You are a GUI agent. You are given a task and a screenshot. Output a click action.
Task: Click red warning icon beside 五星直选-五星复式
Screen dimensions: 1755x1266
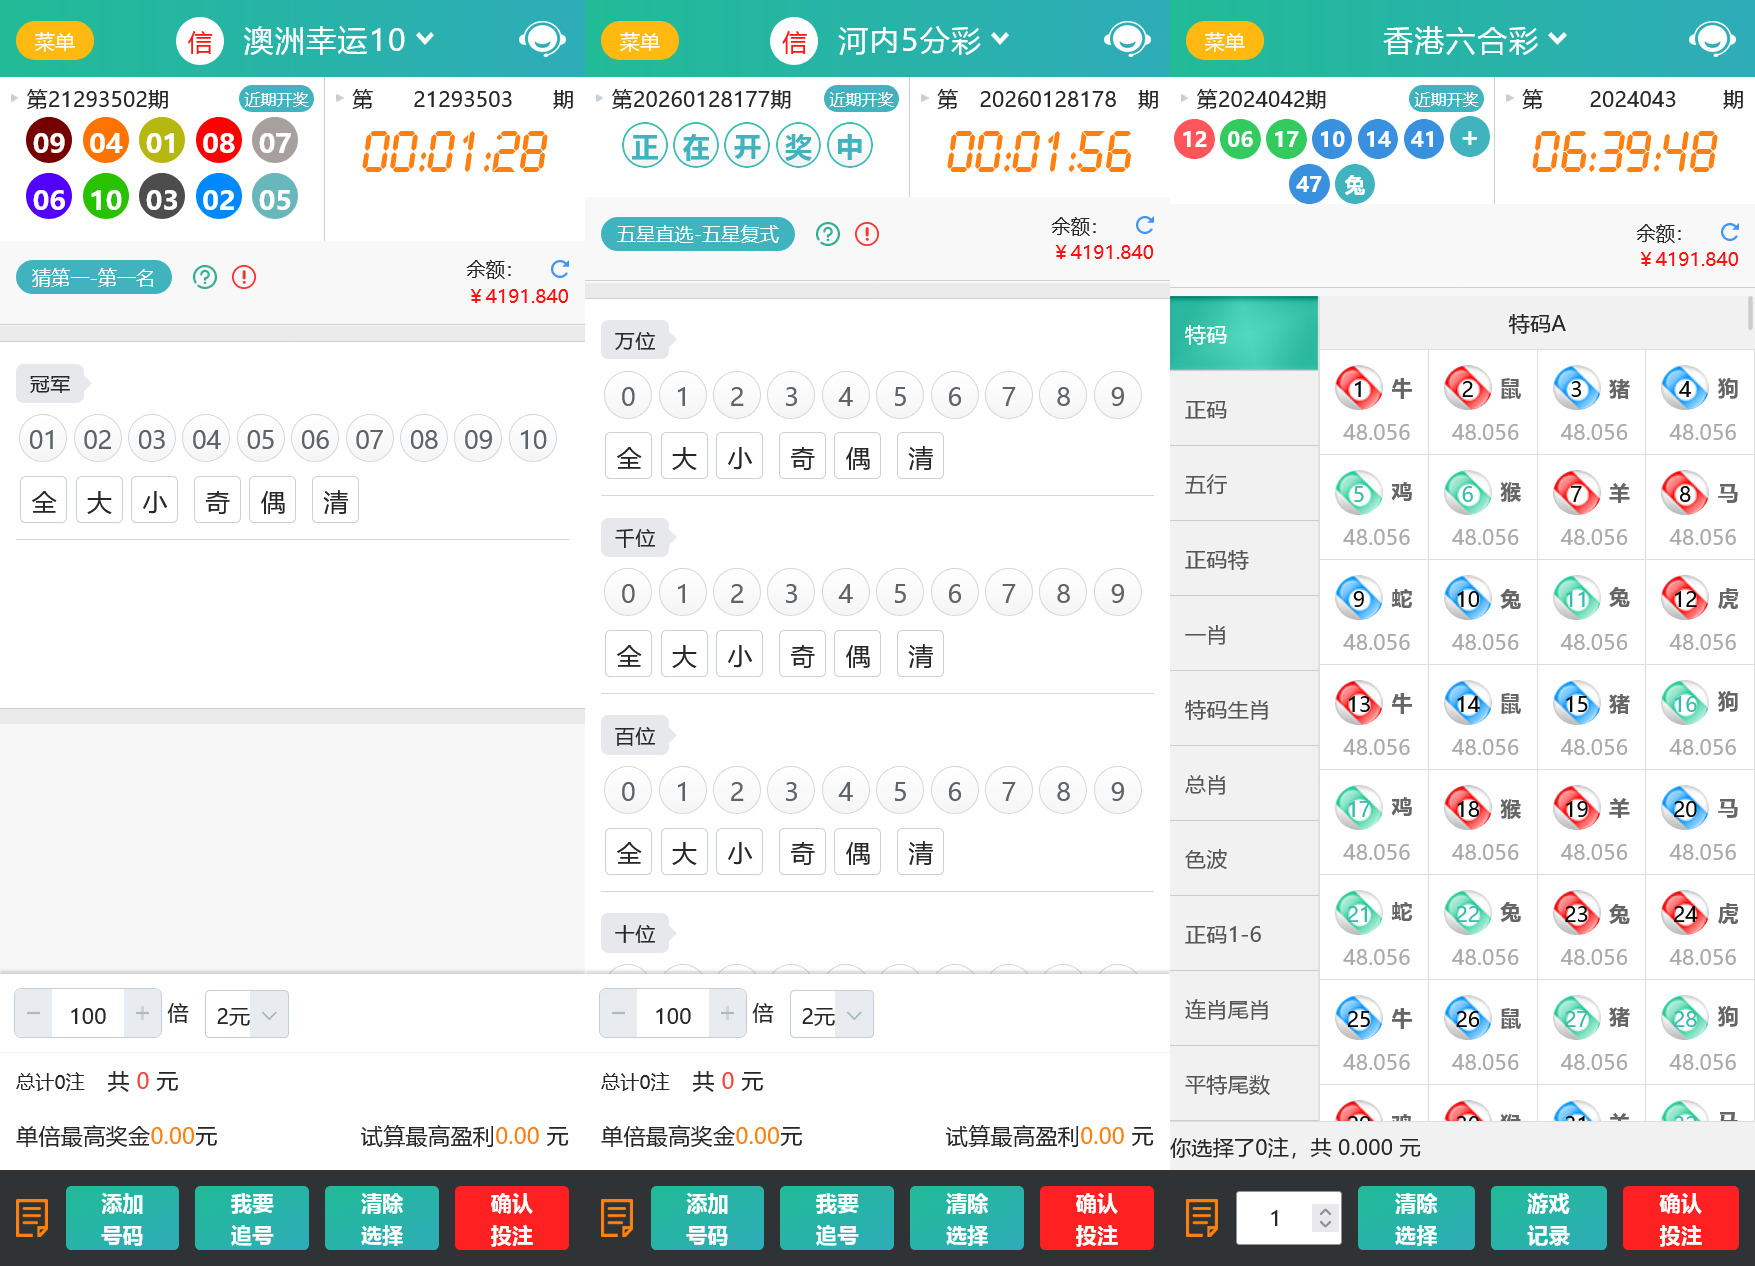click(x=867, y=234)
